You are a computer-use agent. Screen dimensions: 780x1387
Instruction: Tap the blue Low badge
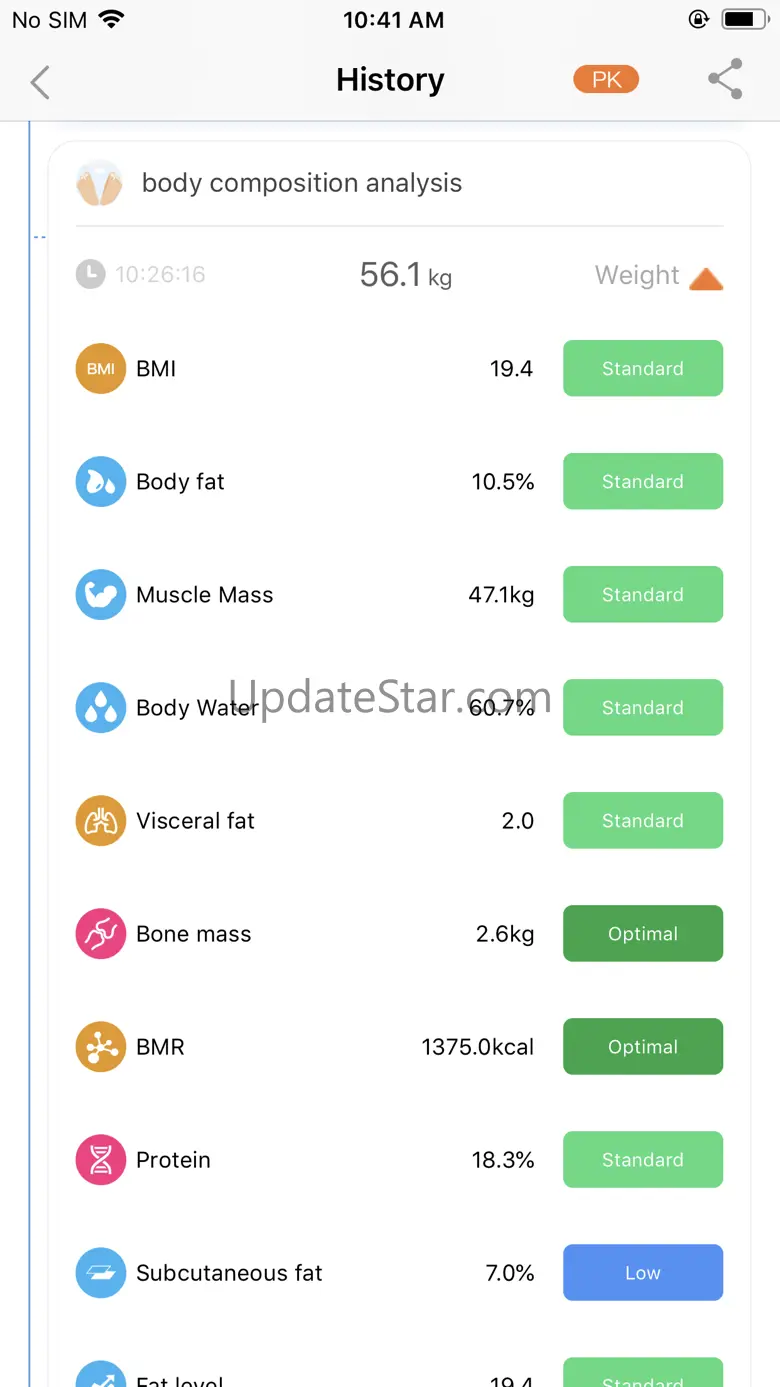point(643,1273)
